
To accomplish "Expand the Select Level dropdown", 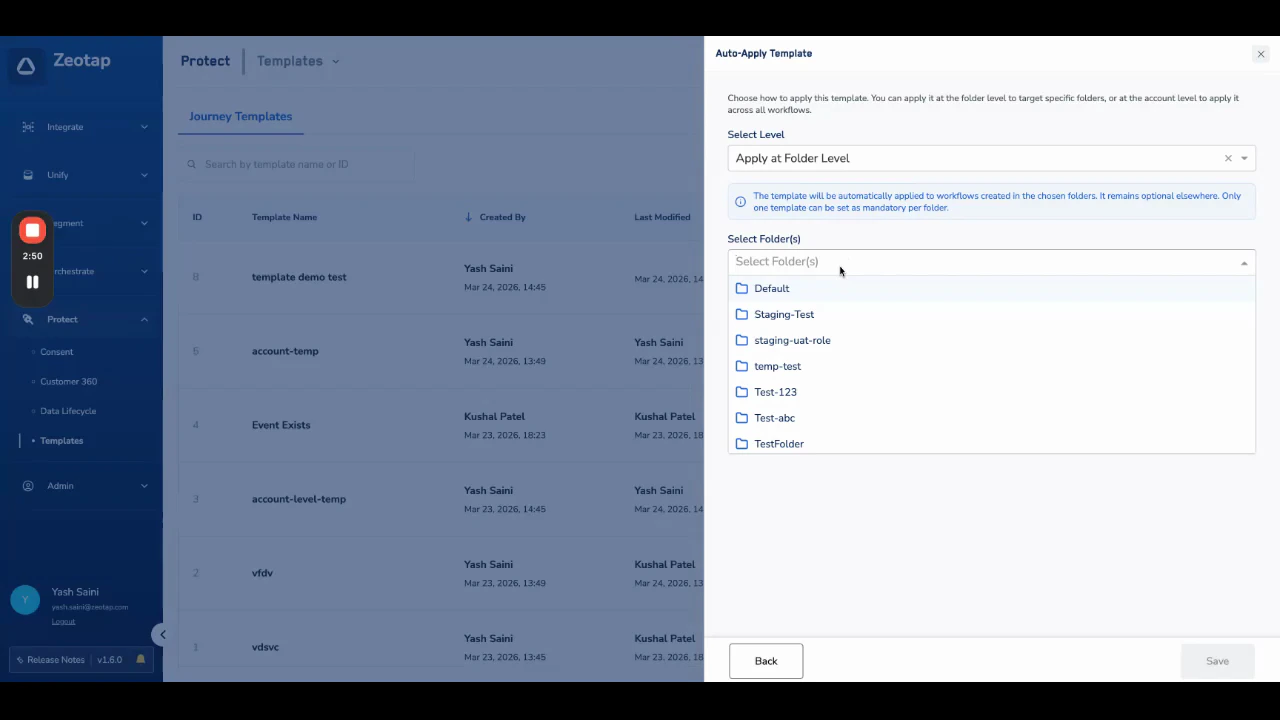I will tap(1244, 158).
